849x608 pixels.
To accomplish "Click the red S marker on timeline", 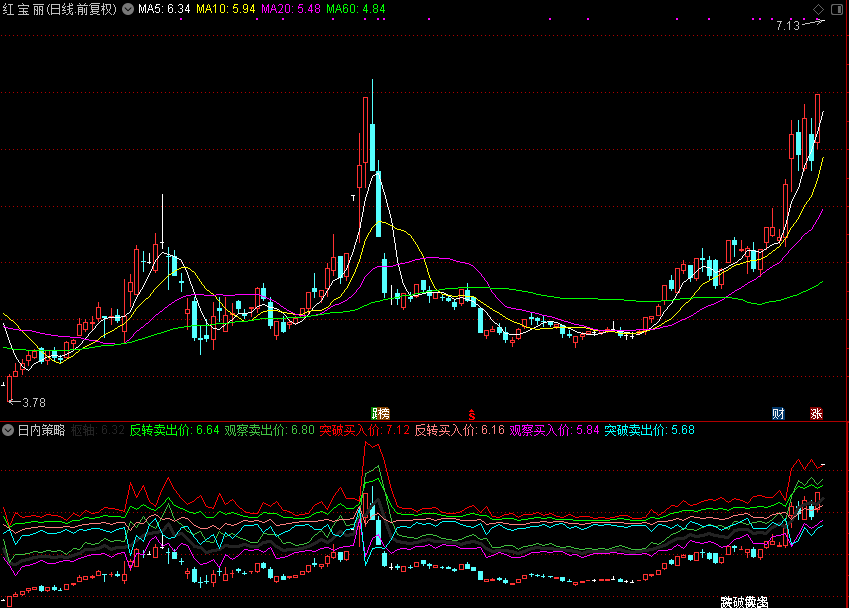I will (472, 413).
